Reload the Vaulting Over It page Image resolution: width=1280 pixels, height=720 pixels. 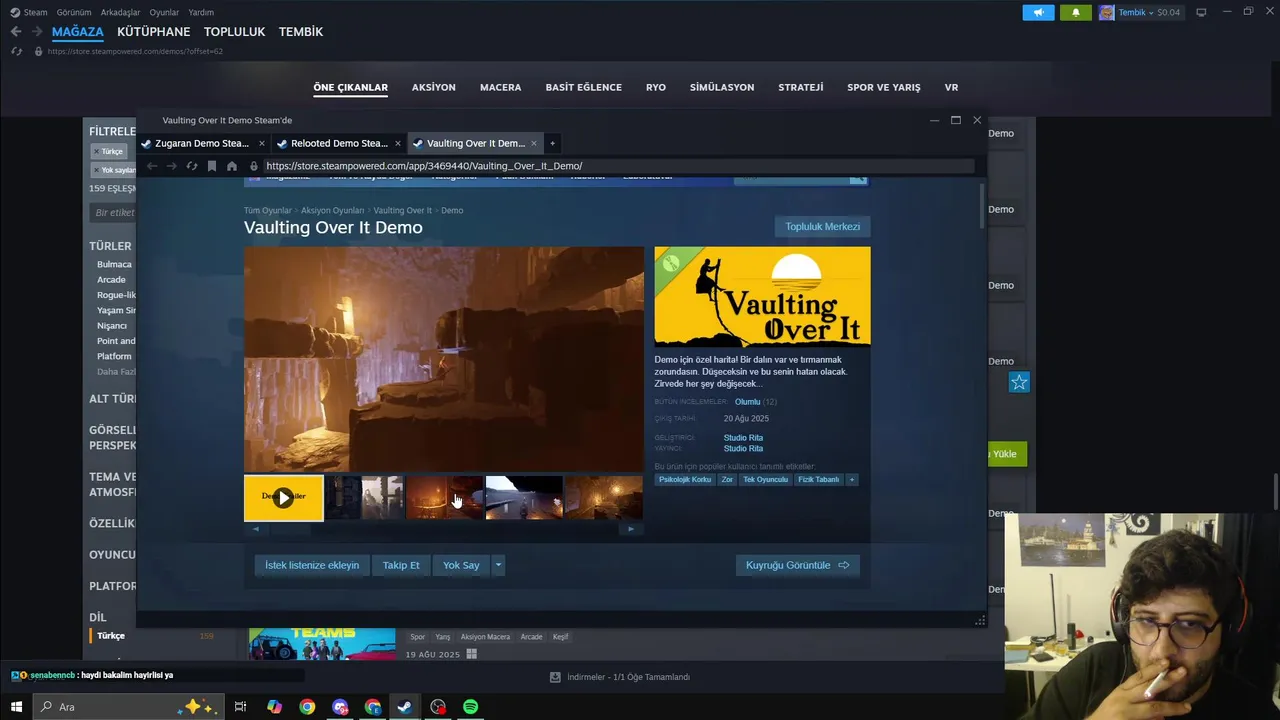pyautogui.click(x=192, y=166)
